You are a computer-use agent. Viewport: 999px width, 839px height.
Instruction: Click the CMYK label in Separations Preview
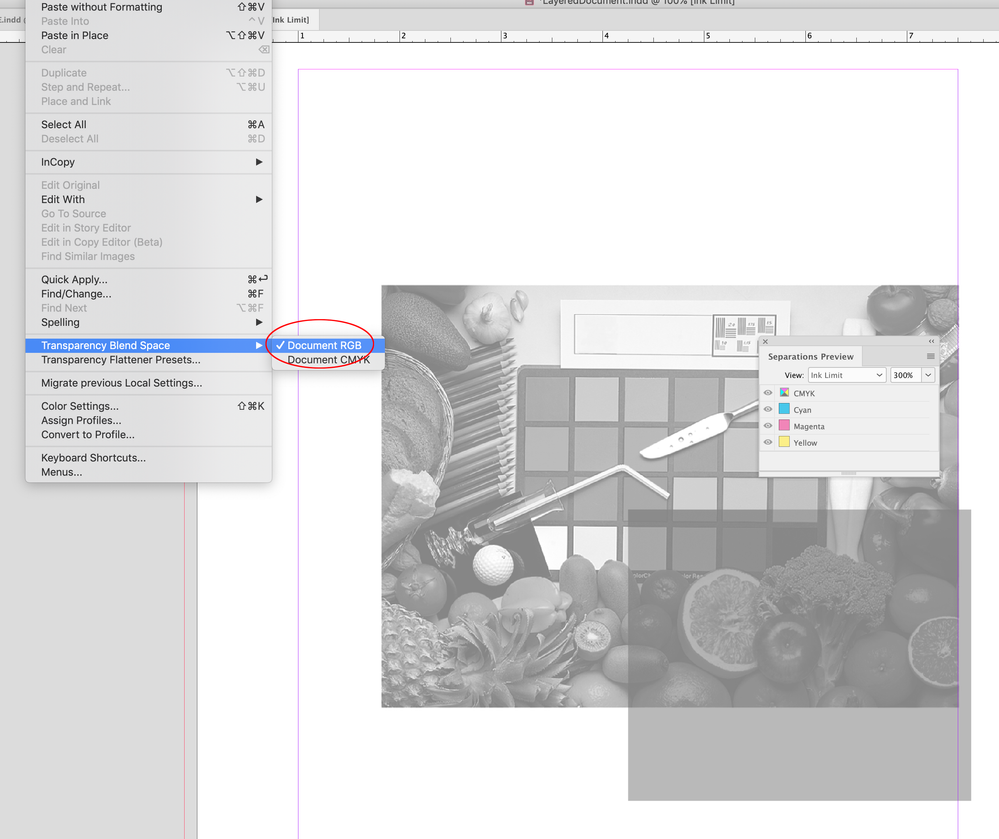(804, 393)
